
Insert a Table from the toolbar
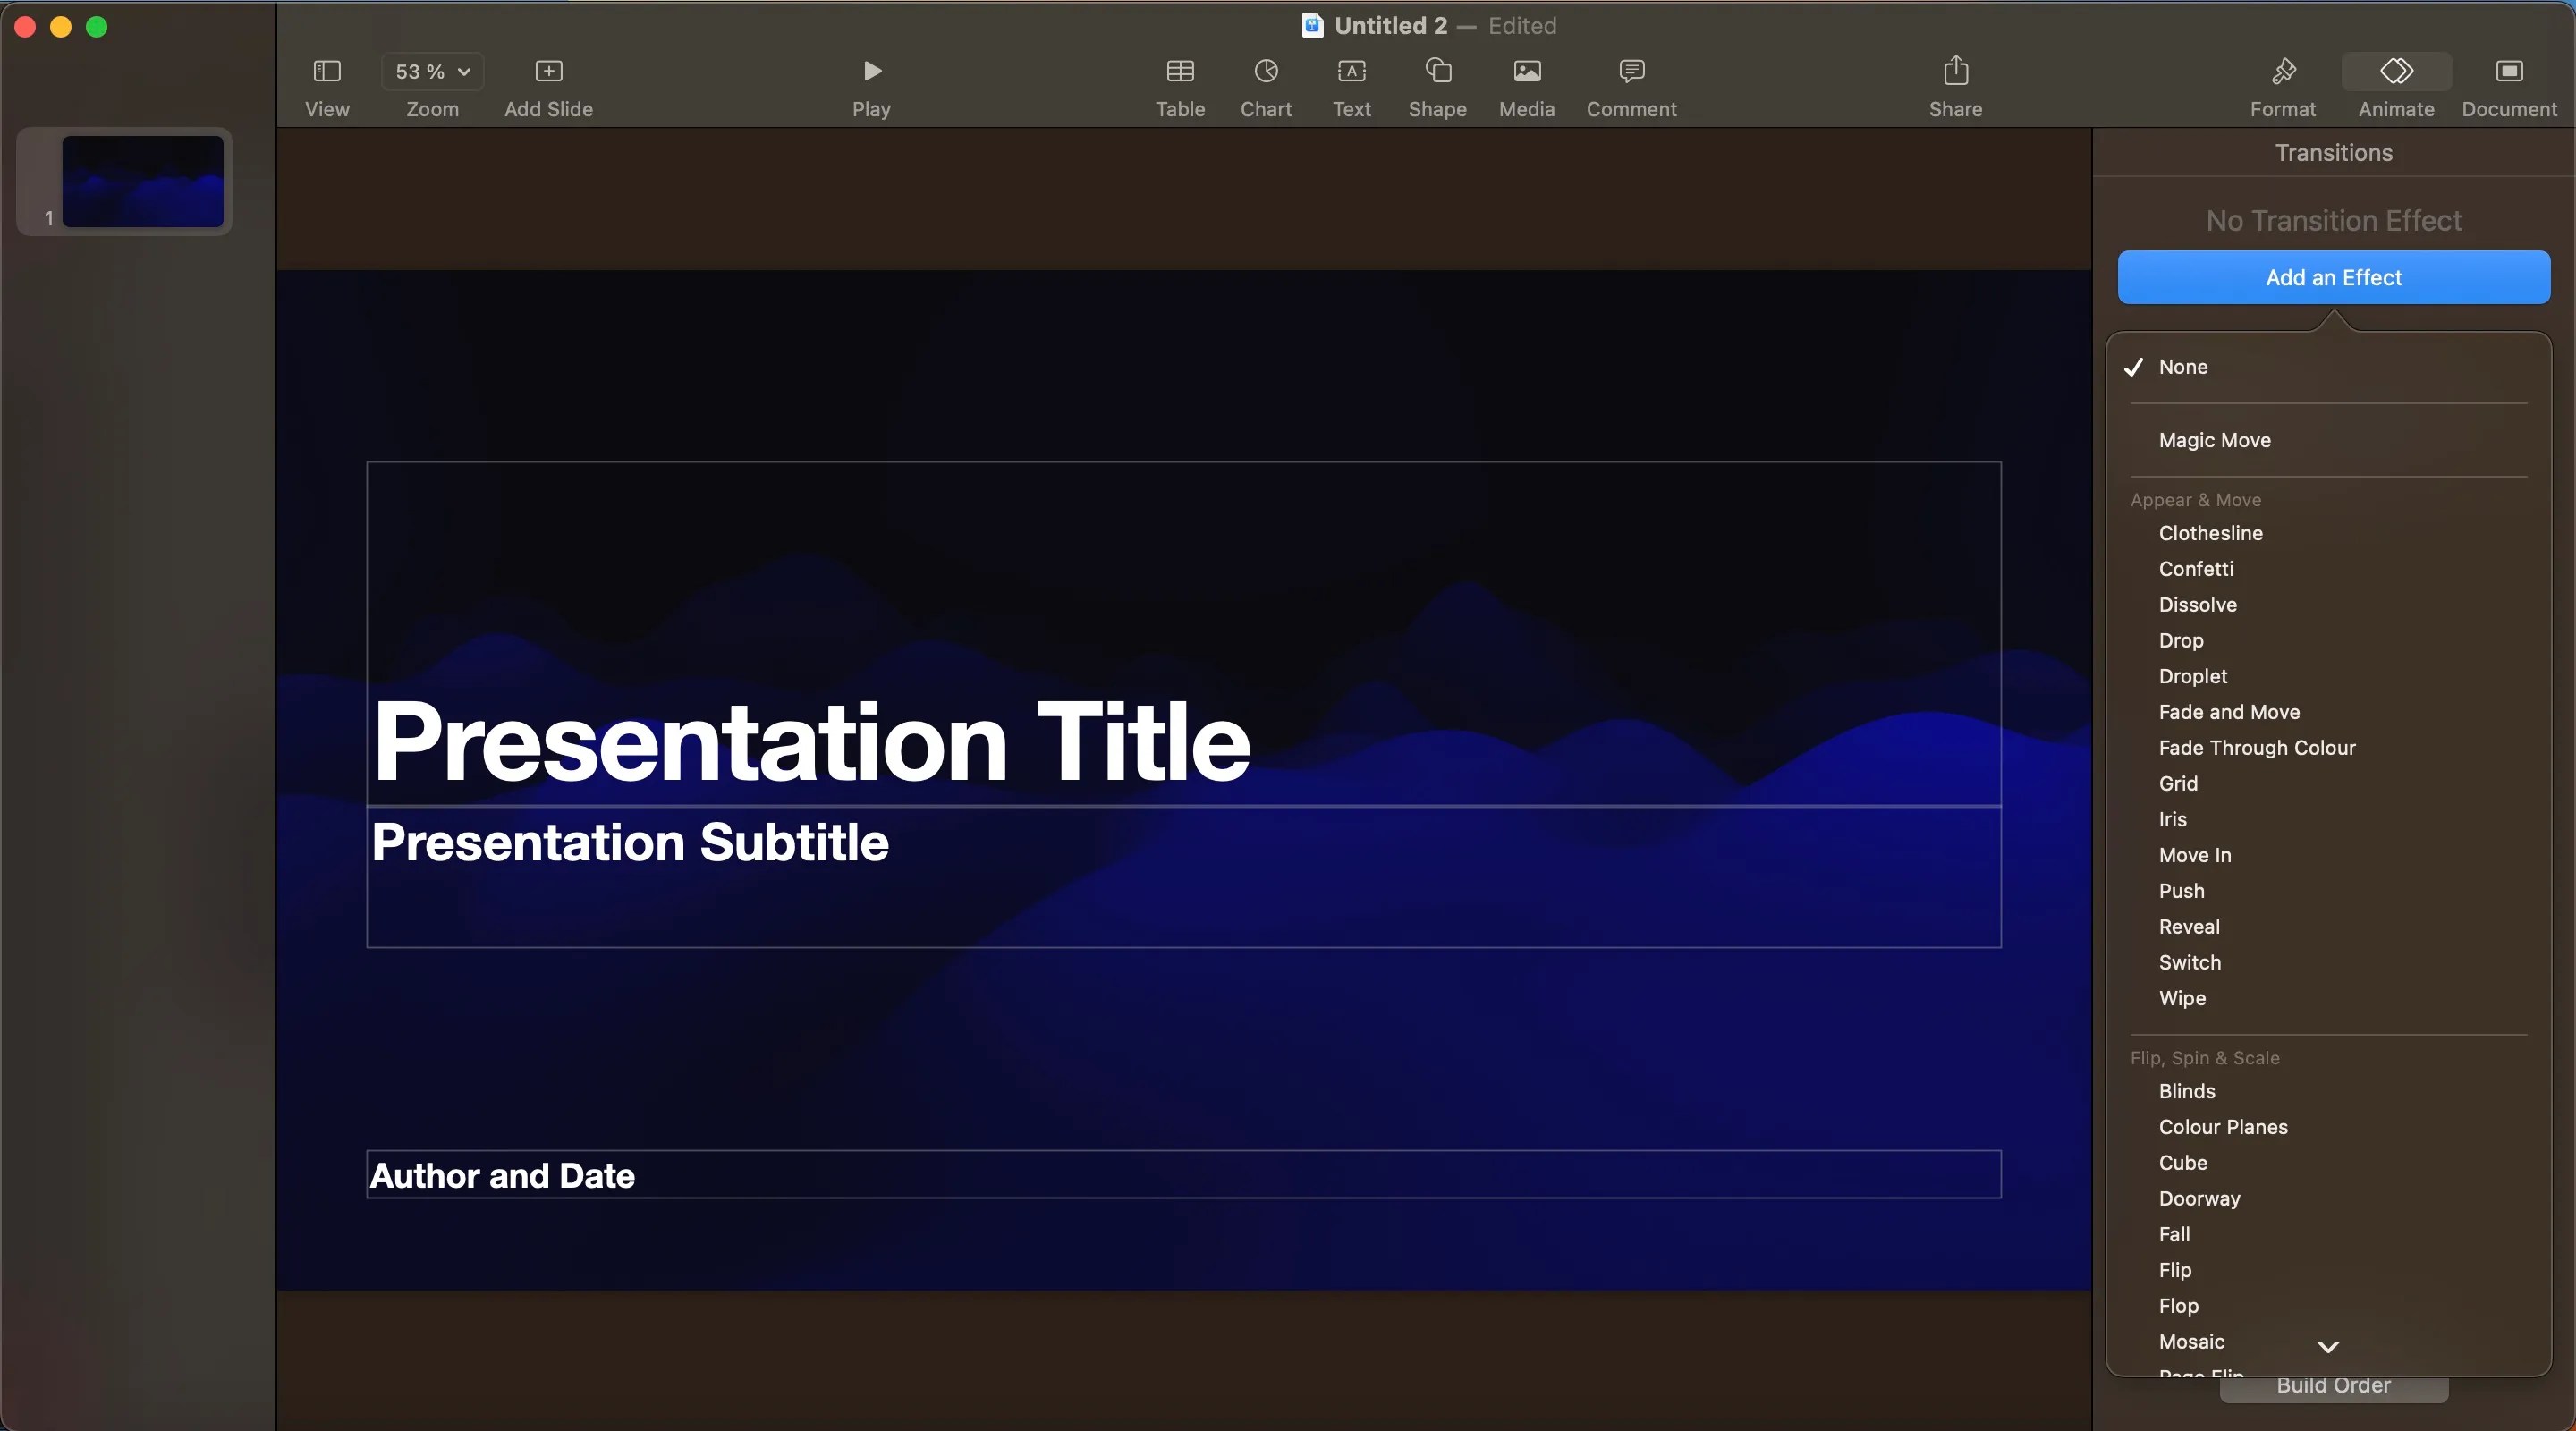pos(1180,72)
